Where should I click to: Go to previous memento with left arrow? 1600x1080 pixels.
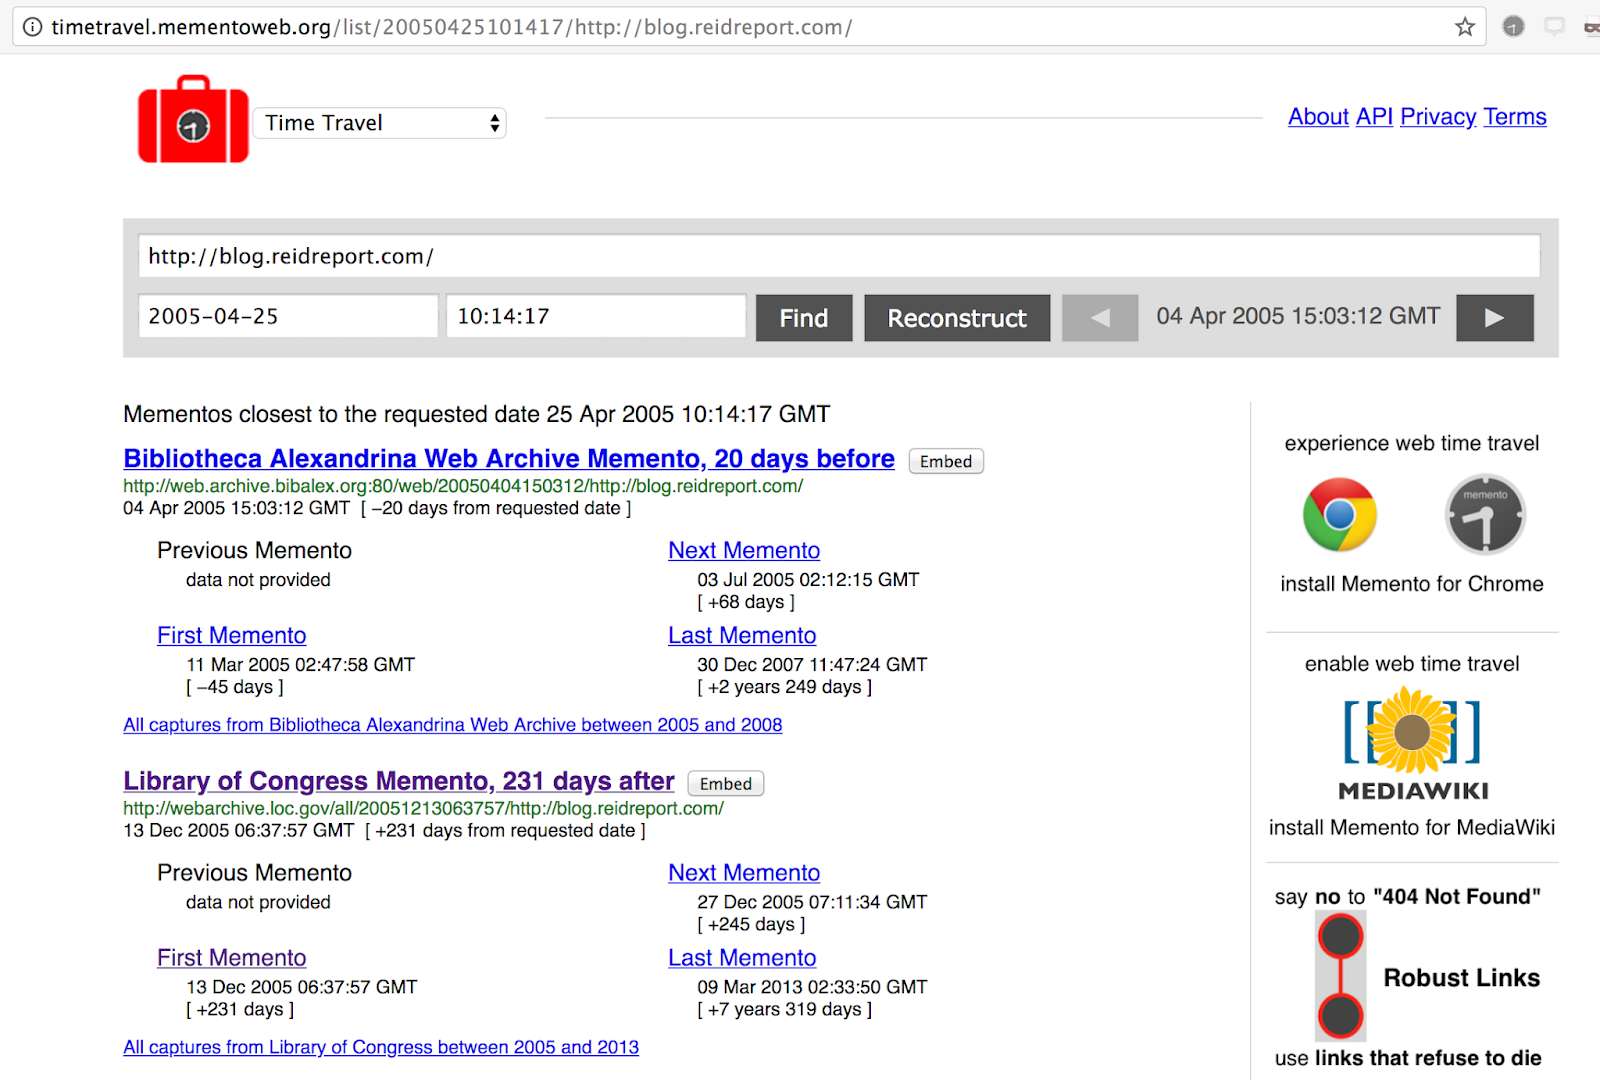[1100, 318]
